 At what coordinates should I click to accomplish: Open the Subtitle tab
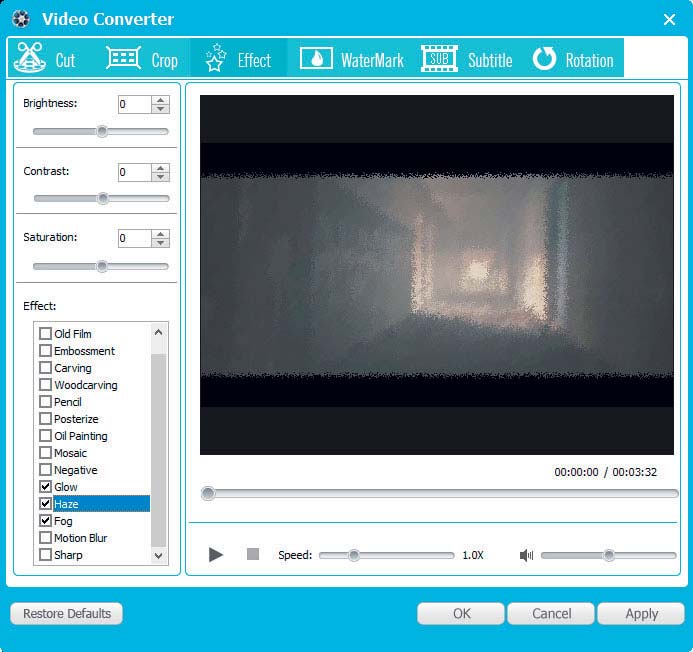click(x=467, y=58)
